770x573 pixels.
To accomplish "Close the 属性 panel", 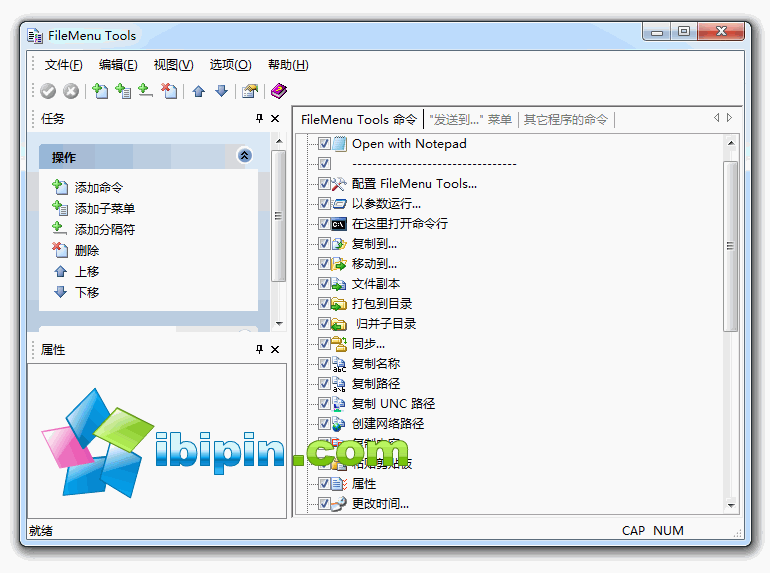I will 275,349.
